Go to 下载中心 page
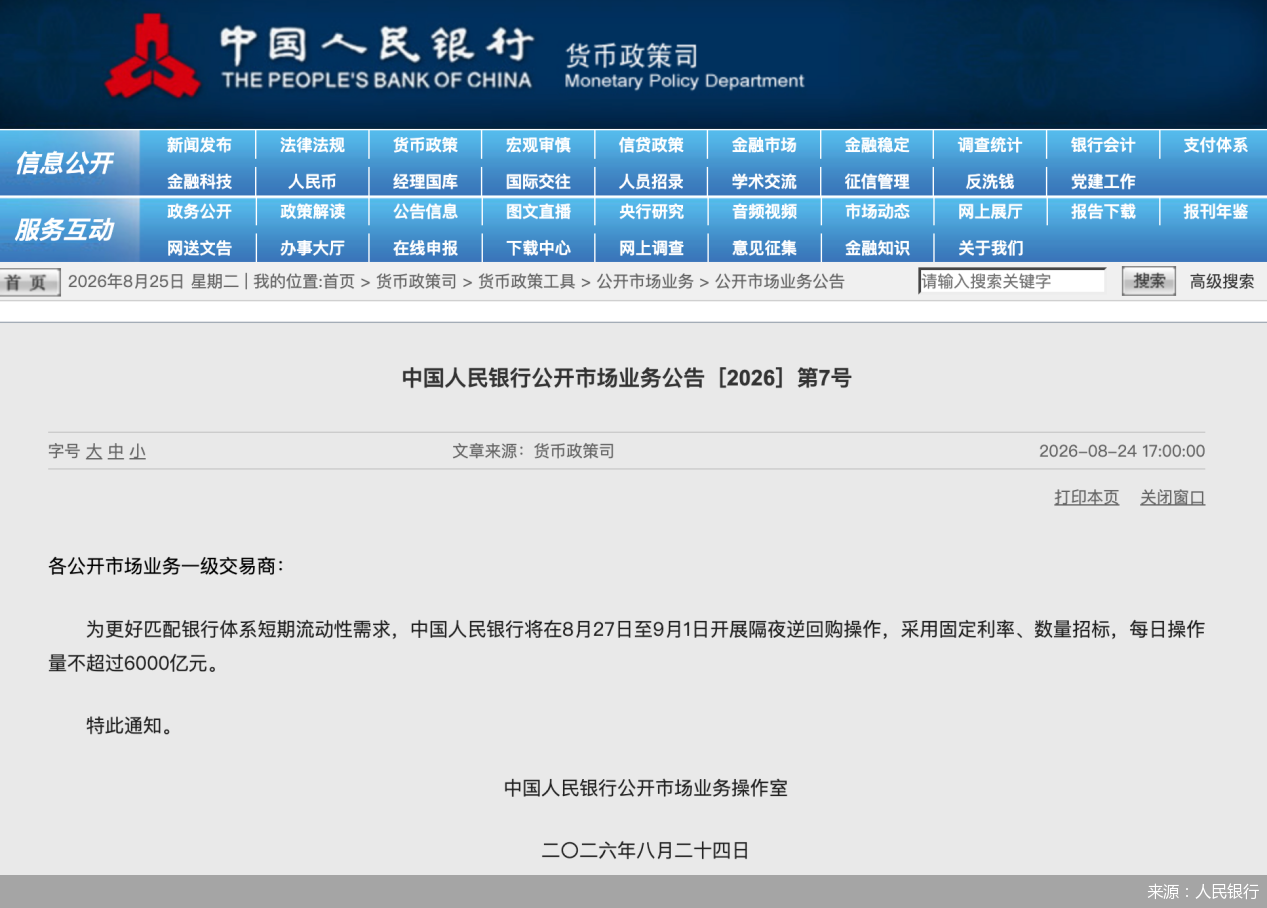 [x=538, y=248]
